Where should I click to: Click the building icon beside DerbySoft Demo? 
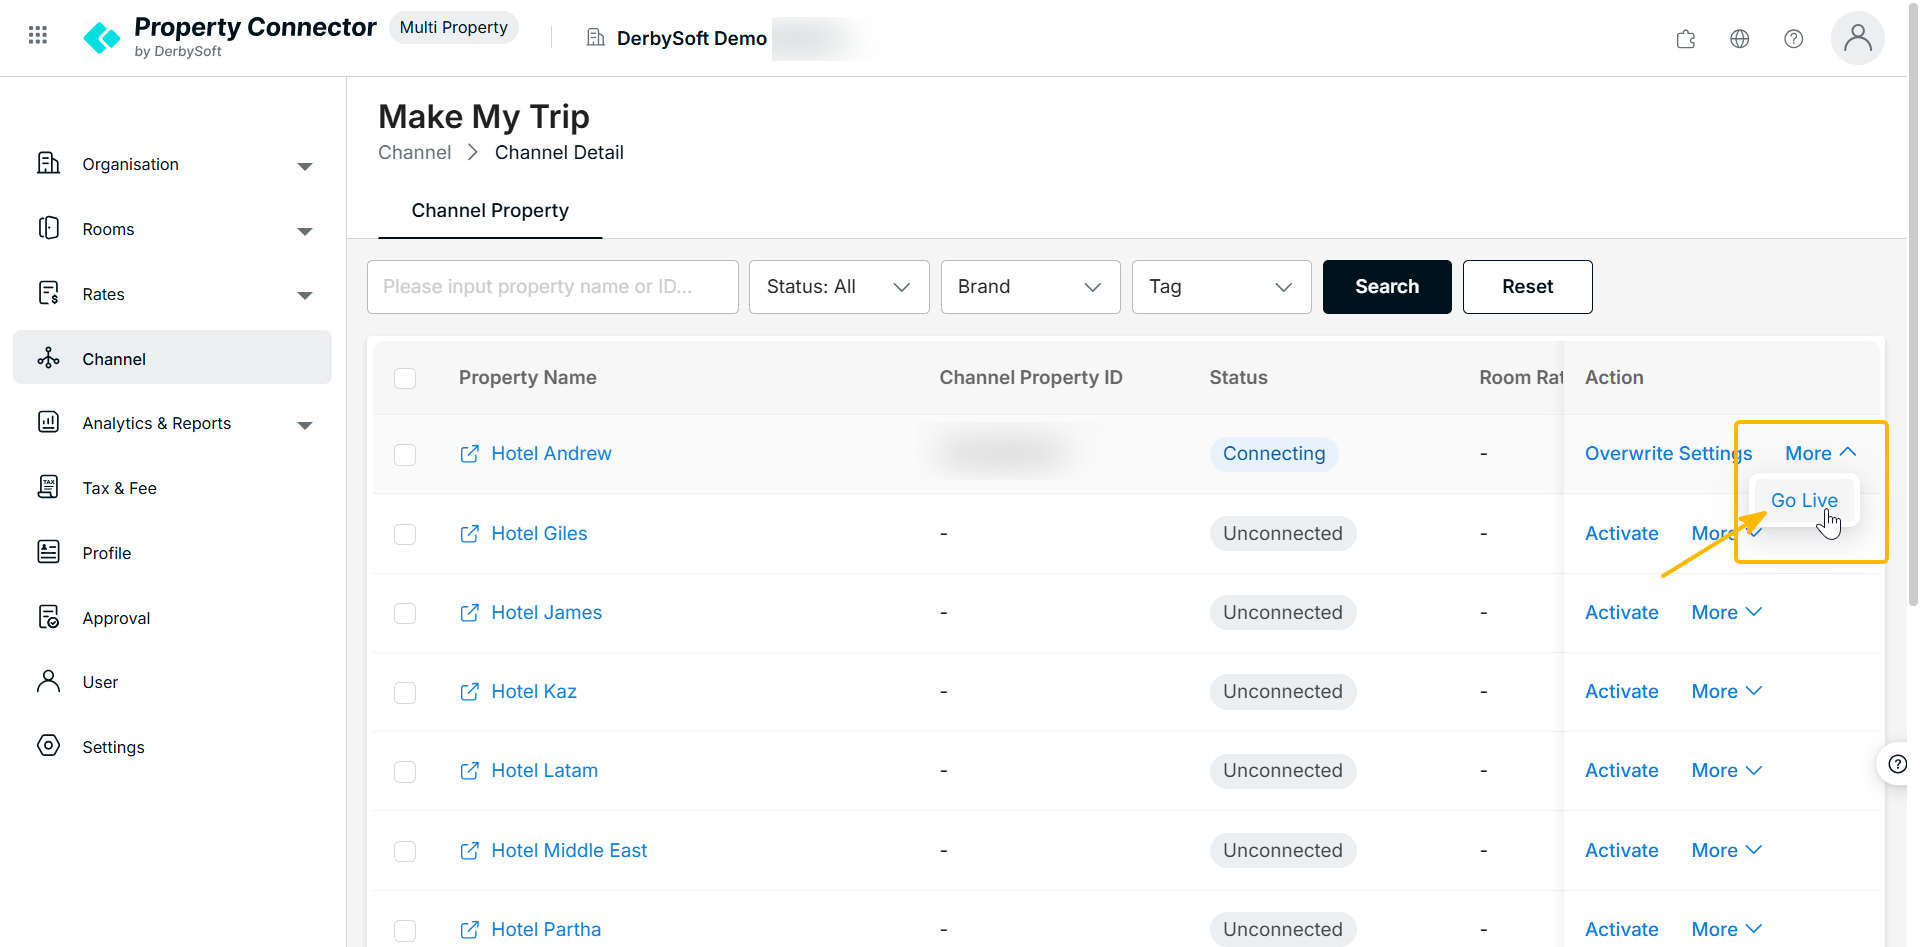tap(596, 38)
